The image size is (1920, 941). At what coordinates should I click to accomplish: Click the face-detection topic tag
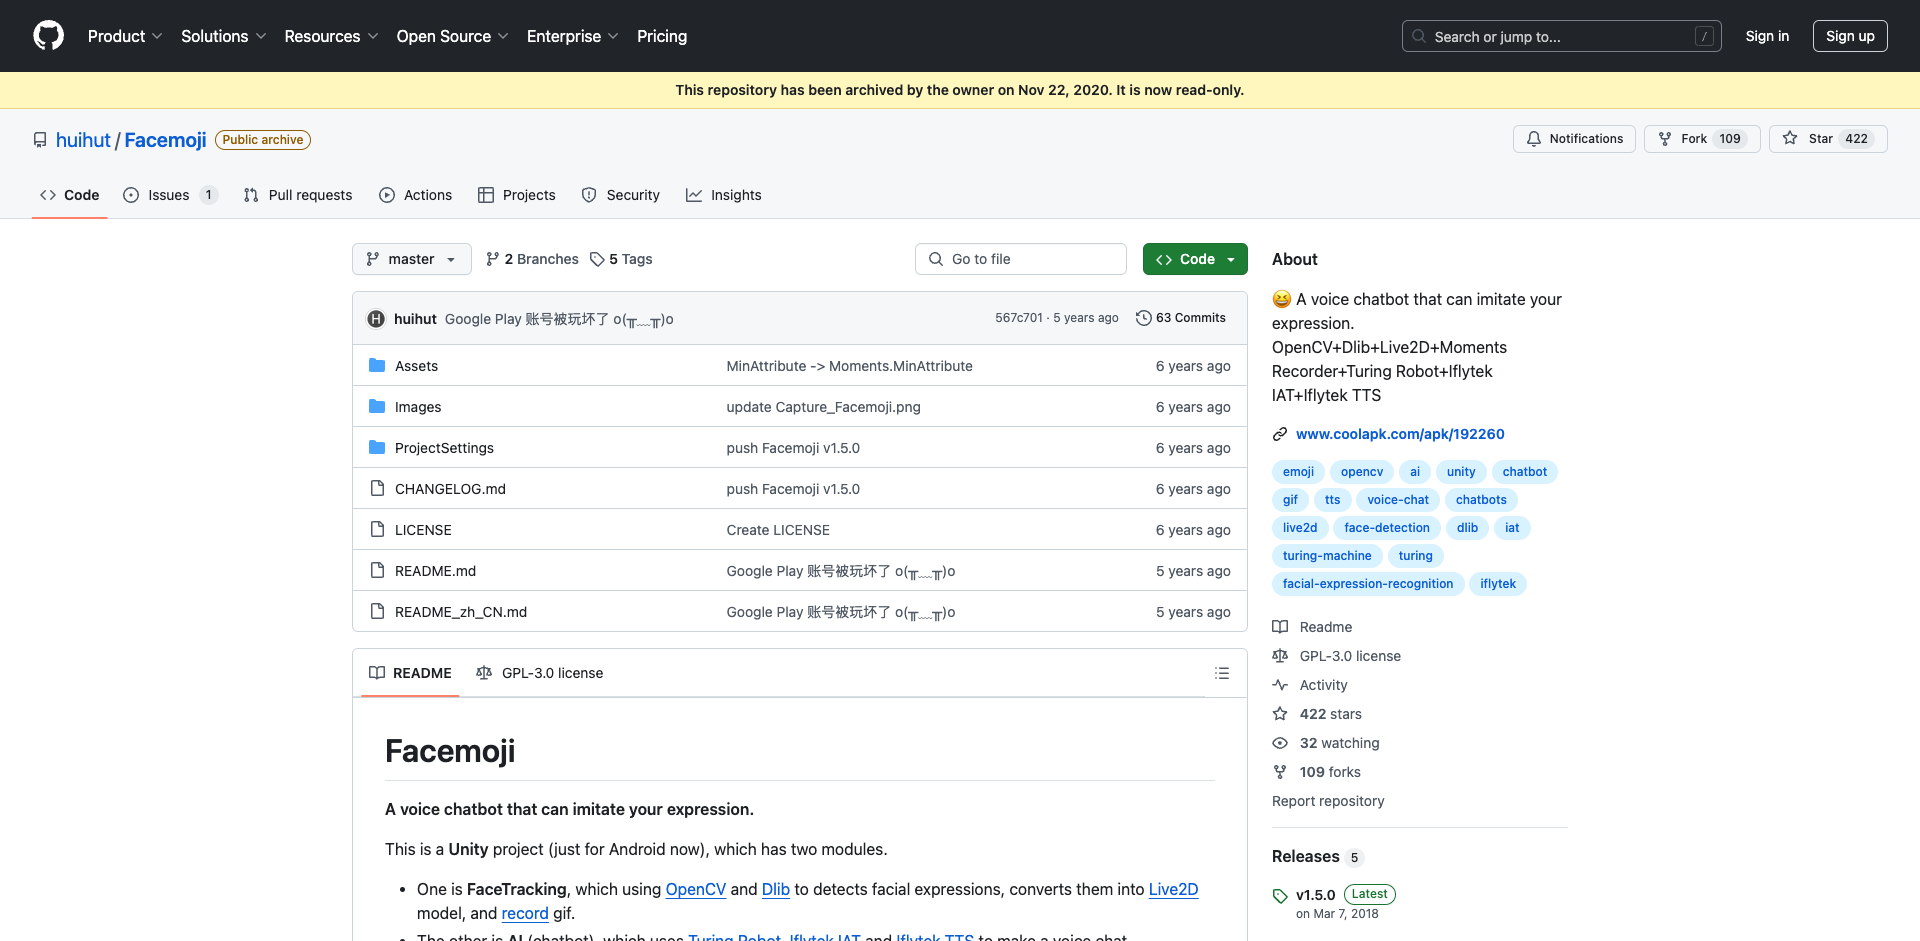(x=1387, y=528)
